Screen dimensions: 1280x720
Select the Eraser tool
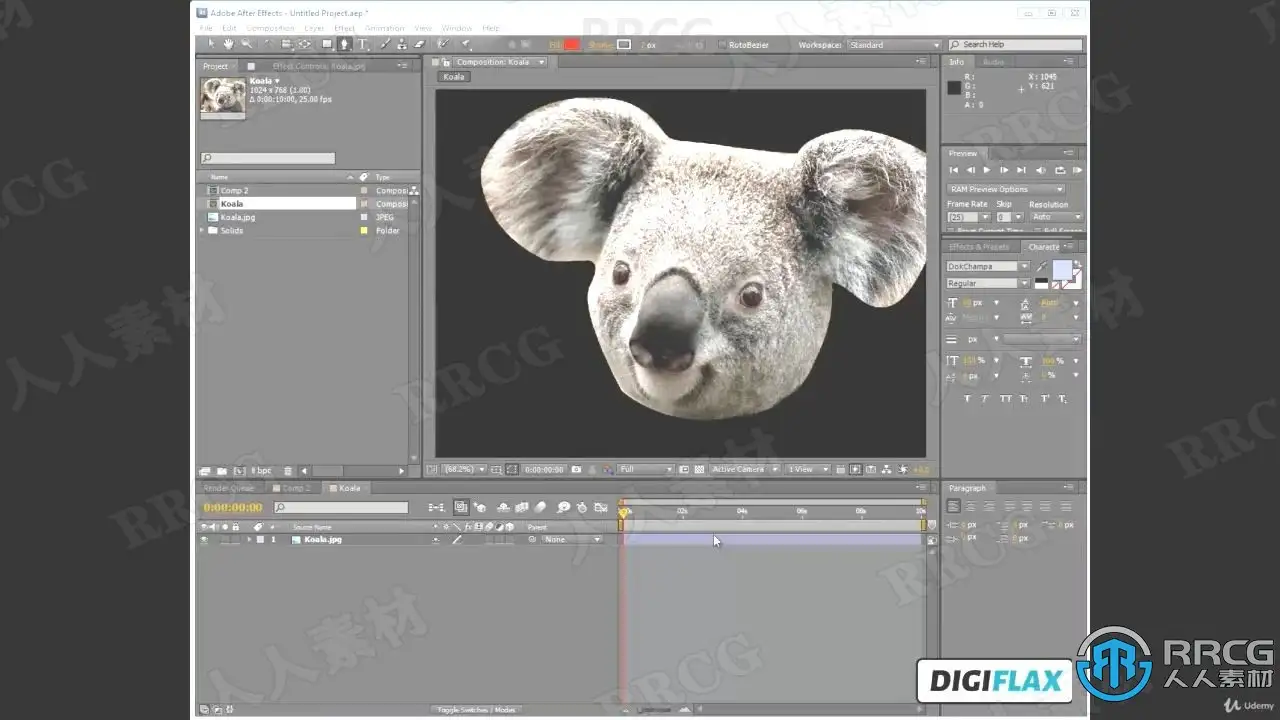coord(420,44)
